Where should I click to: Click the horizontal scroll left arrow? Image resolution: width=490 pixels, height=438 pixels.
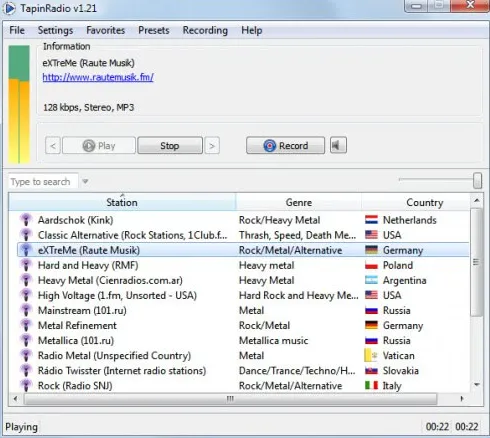point(15,399)
